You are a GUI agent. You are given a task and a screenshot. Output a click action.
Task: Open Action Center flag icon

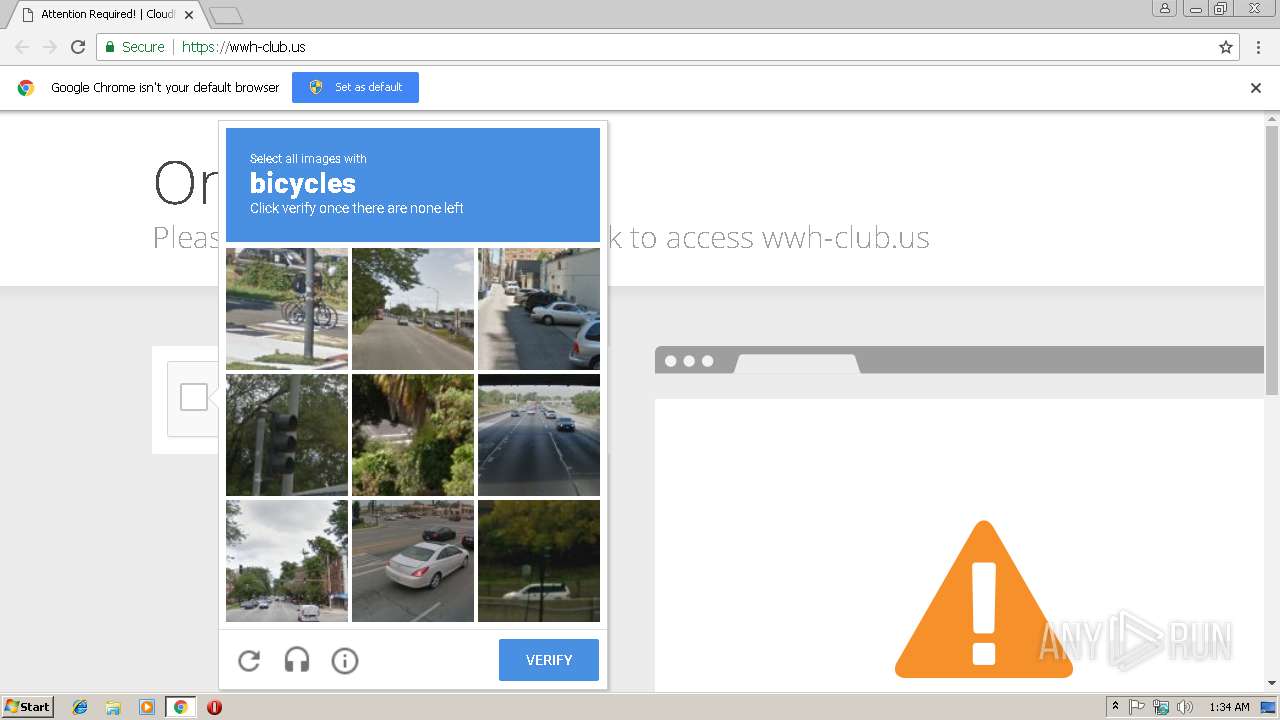pos(1137,707)
